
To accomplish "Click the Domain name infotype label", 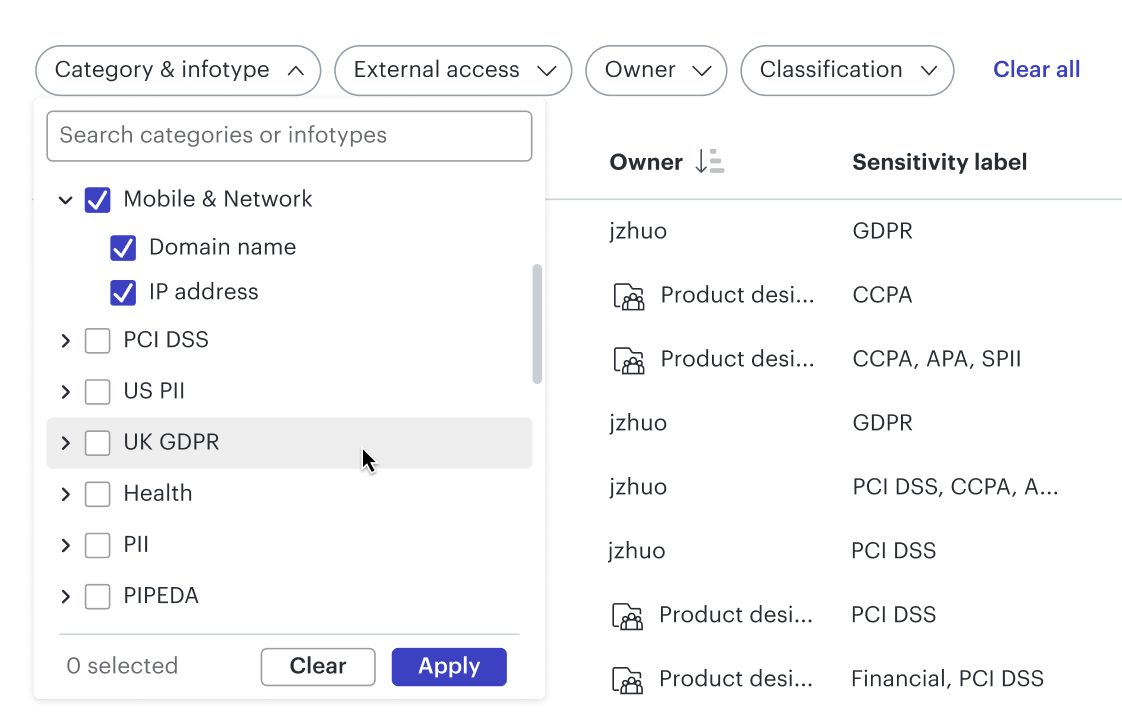I will point(223,247).
